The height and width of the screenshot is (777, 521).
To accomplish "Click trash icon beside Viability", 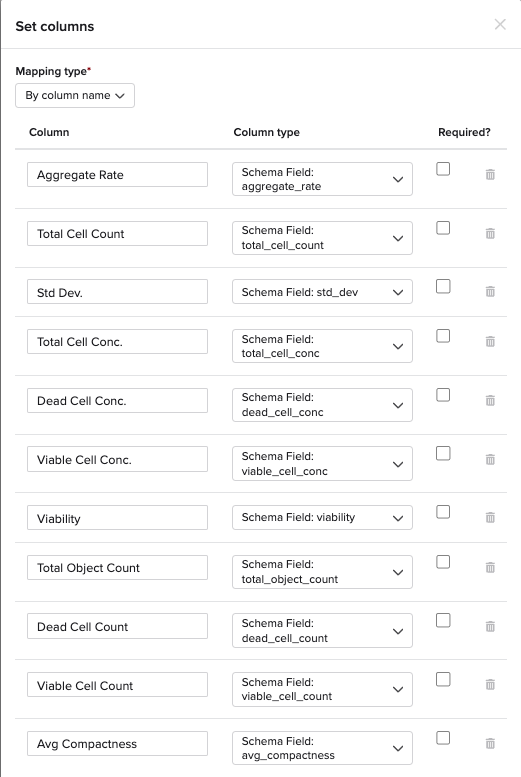I will (x=490, y=518).
